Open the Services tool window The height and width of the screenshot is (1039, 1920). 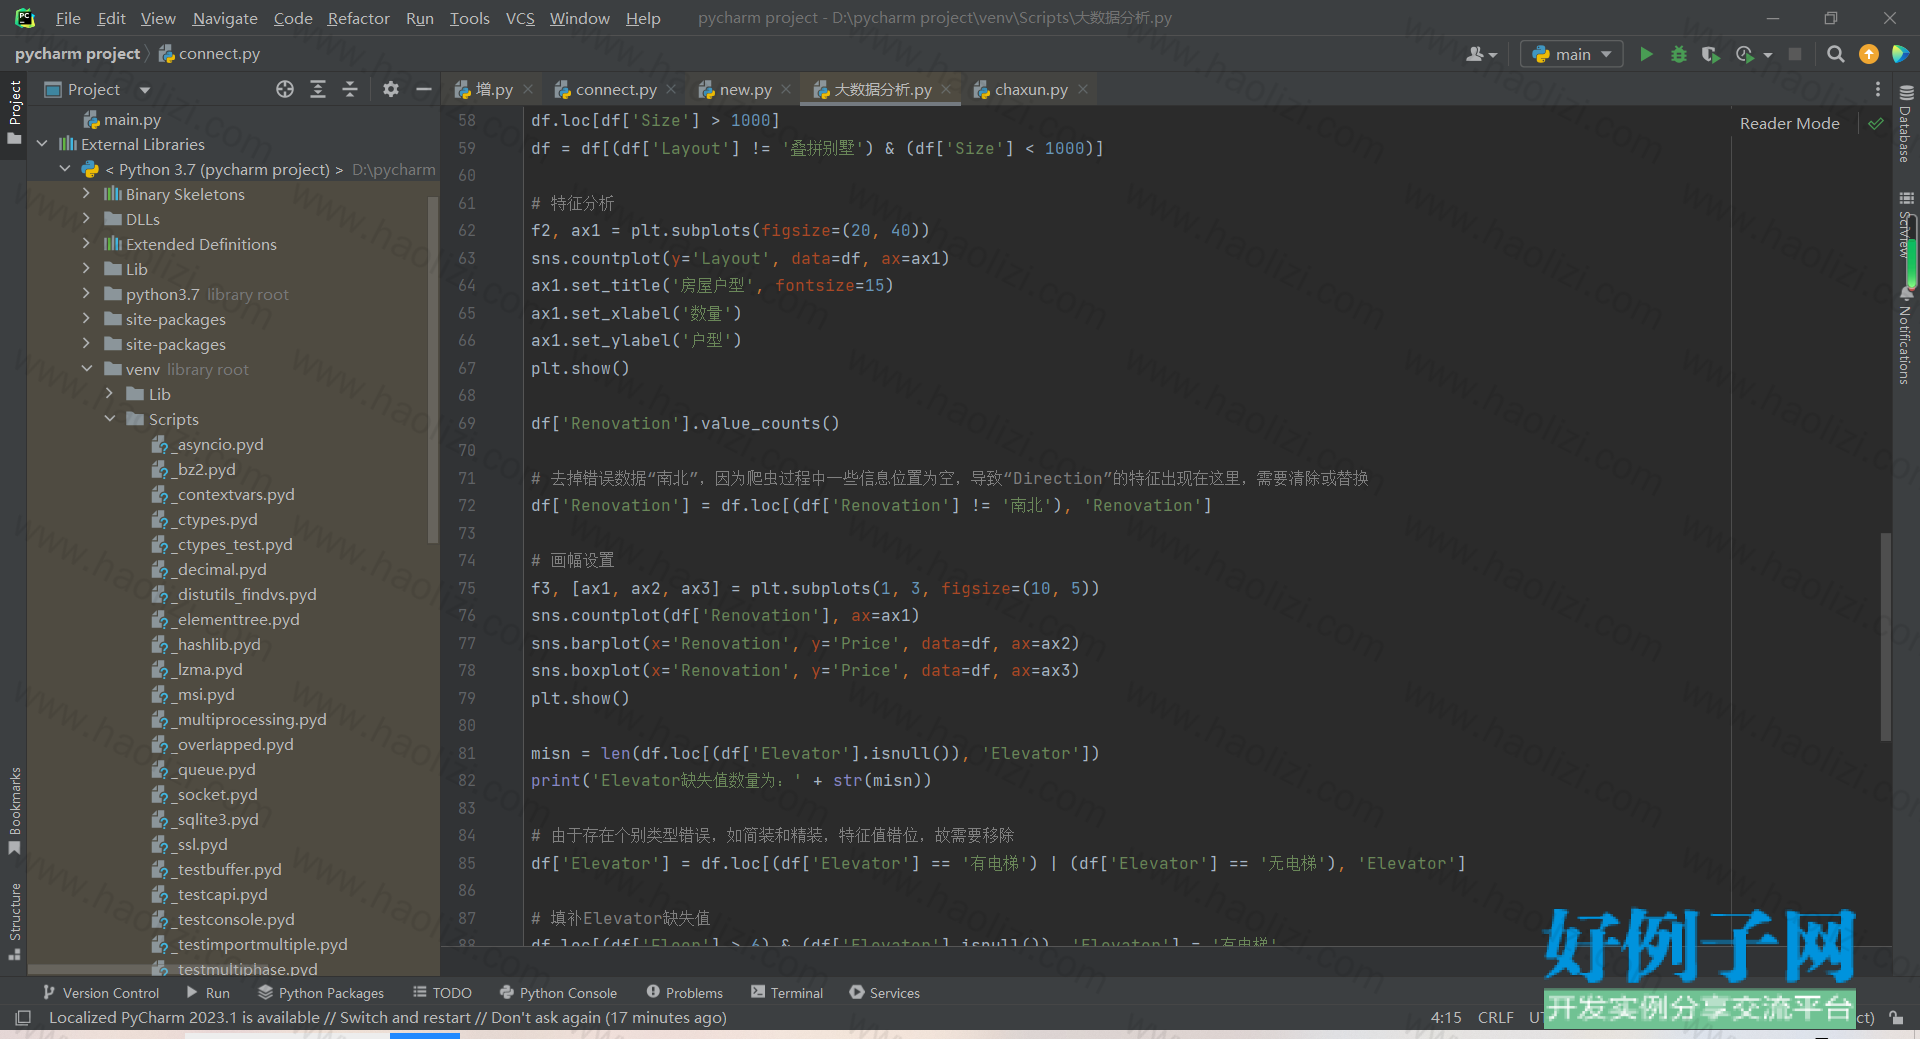[x=884, y=992]
